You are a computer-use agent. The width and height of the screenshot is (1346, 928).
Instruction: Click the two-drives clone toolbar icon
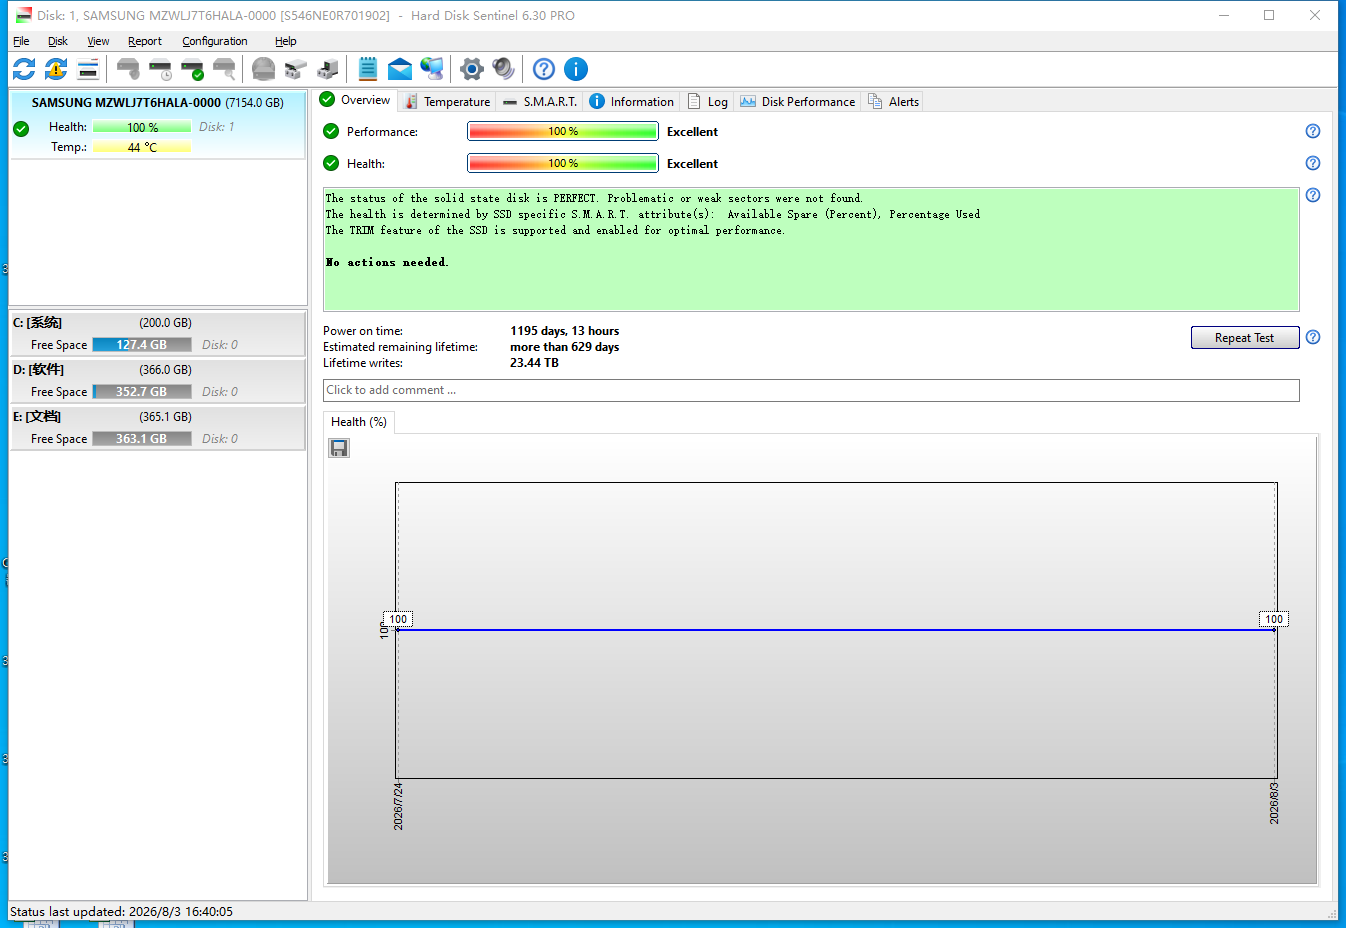click(295, 69)
